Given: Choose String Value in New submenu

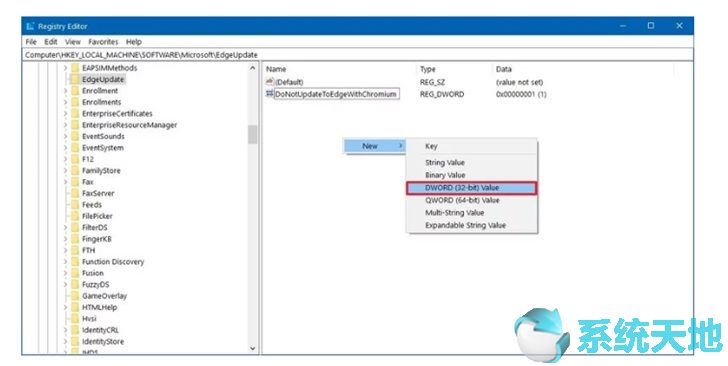Looking at the screenshot, I should [x=445, y=163].
